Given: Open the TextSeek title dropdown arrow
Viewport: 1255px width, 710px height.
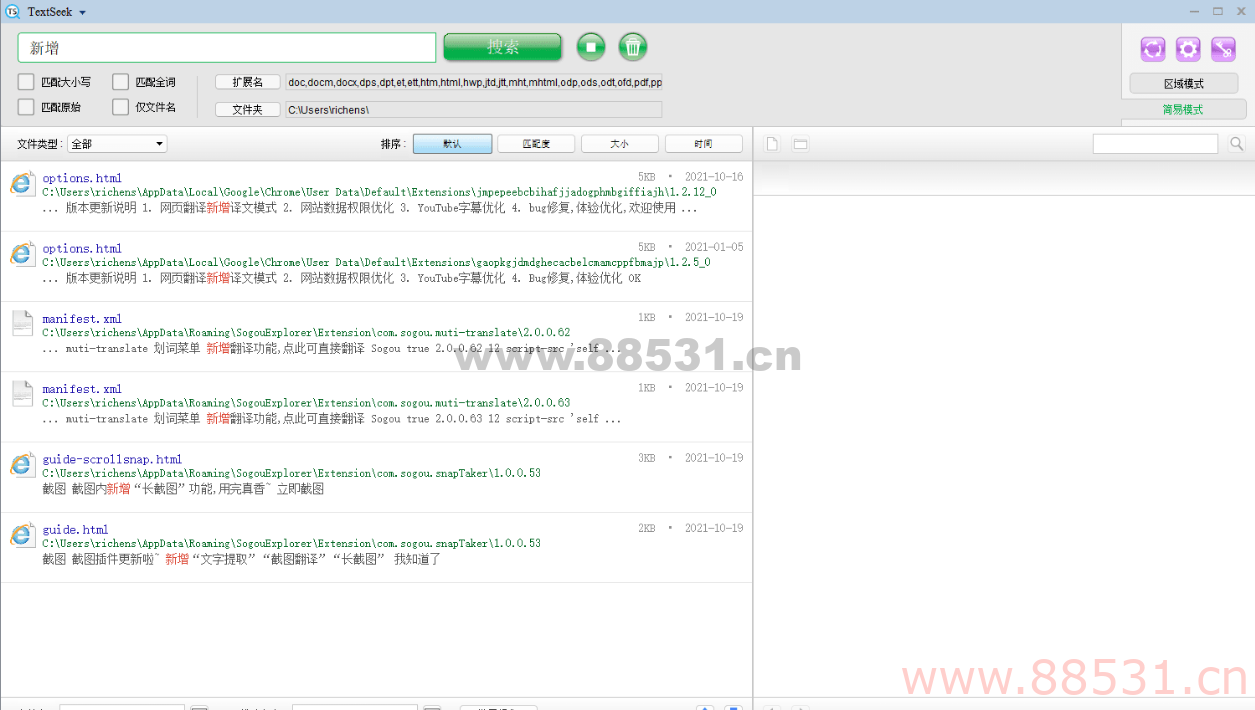Looking at the screenshot, I should tap(82, 13).
